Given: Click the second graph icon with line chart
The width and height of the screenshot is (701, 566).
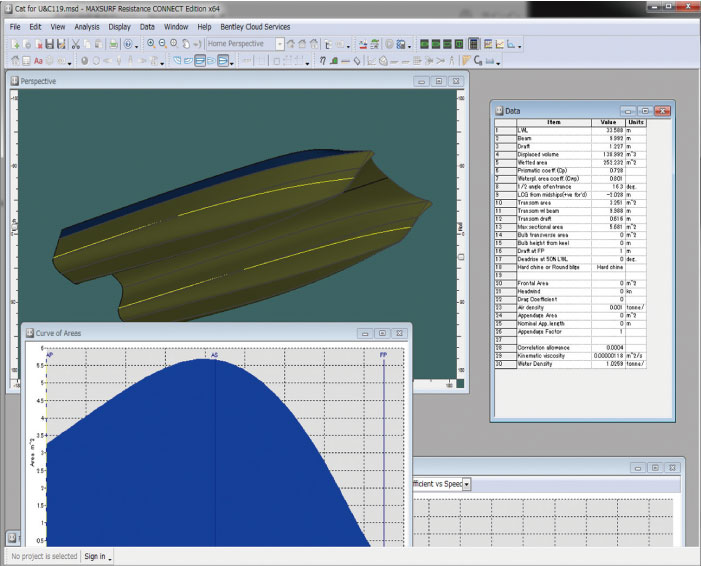Looking at the screenshot, I should 500,44.
